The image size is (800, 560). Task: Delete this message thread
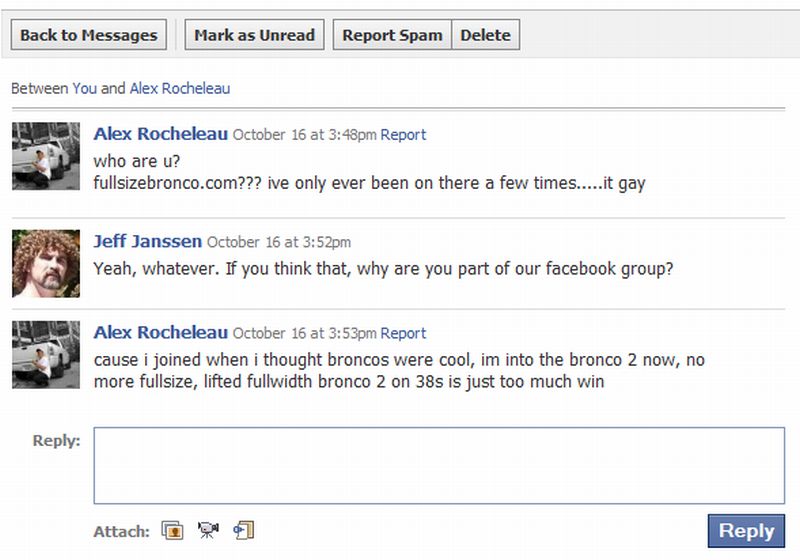pyautogui.click(x=485, y=35)
